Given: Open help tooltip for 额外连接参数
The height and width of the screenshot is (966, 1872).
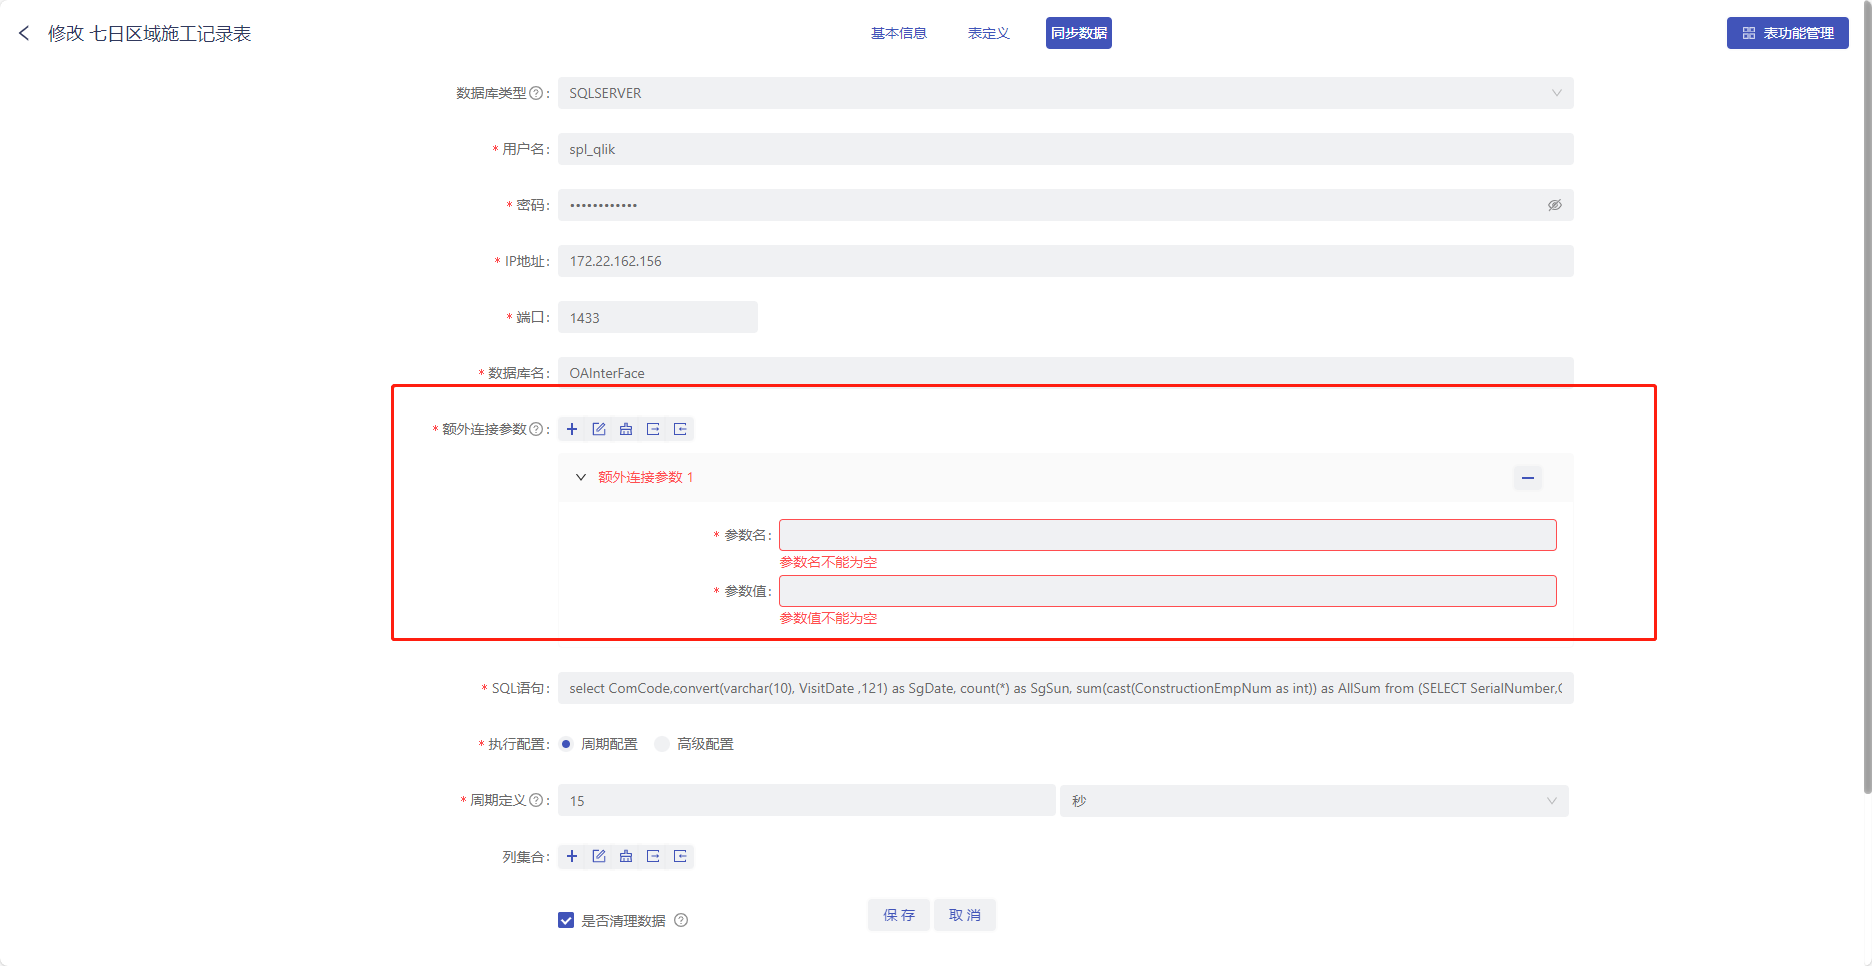Looking at the screenshot, I should pyautogui.click(x=536, y=429).
